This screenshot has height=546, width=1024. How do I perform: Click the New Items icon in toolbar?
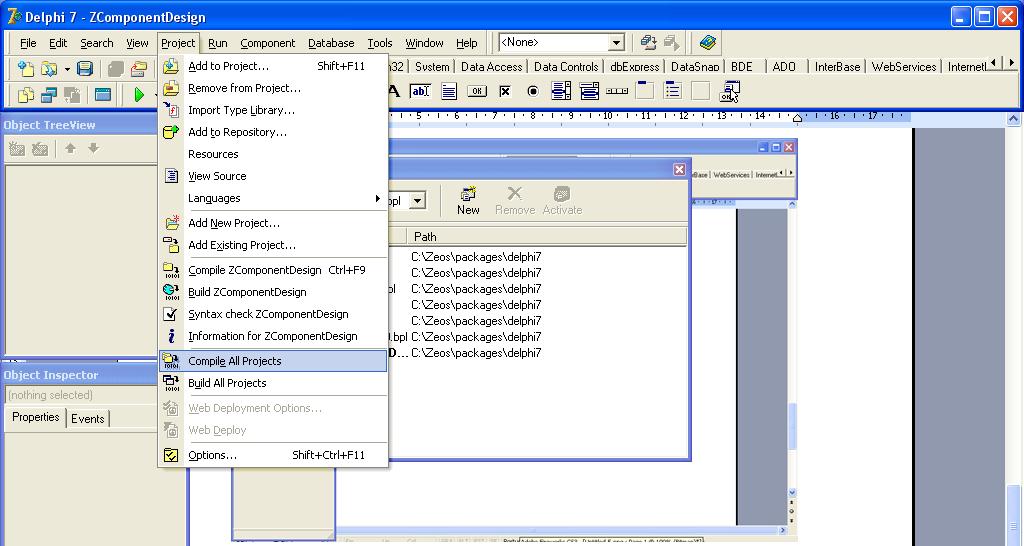pyautogui.click(x=25, y=69)
